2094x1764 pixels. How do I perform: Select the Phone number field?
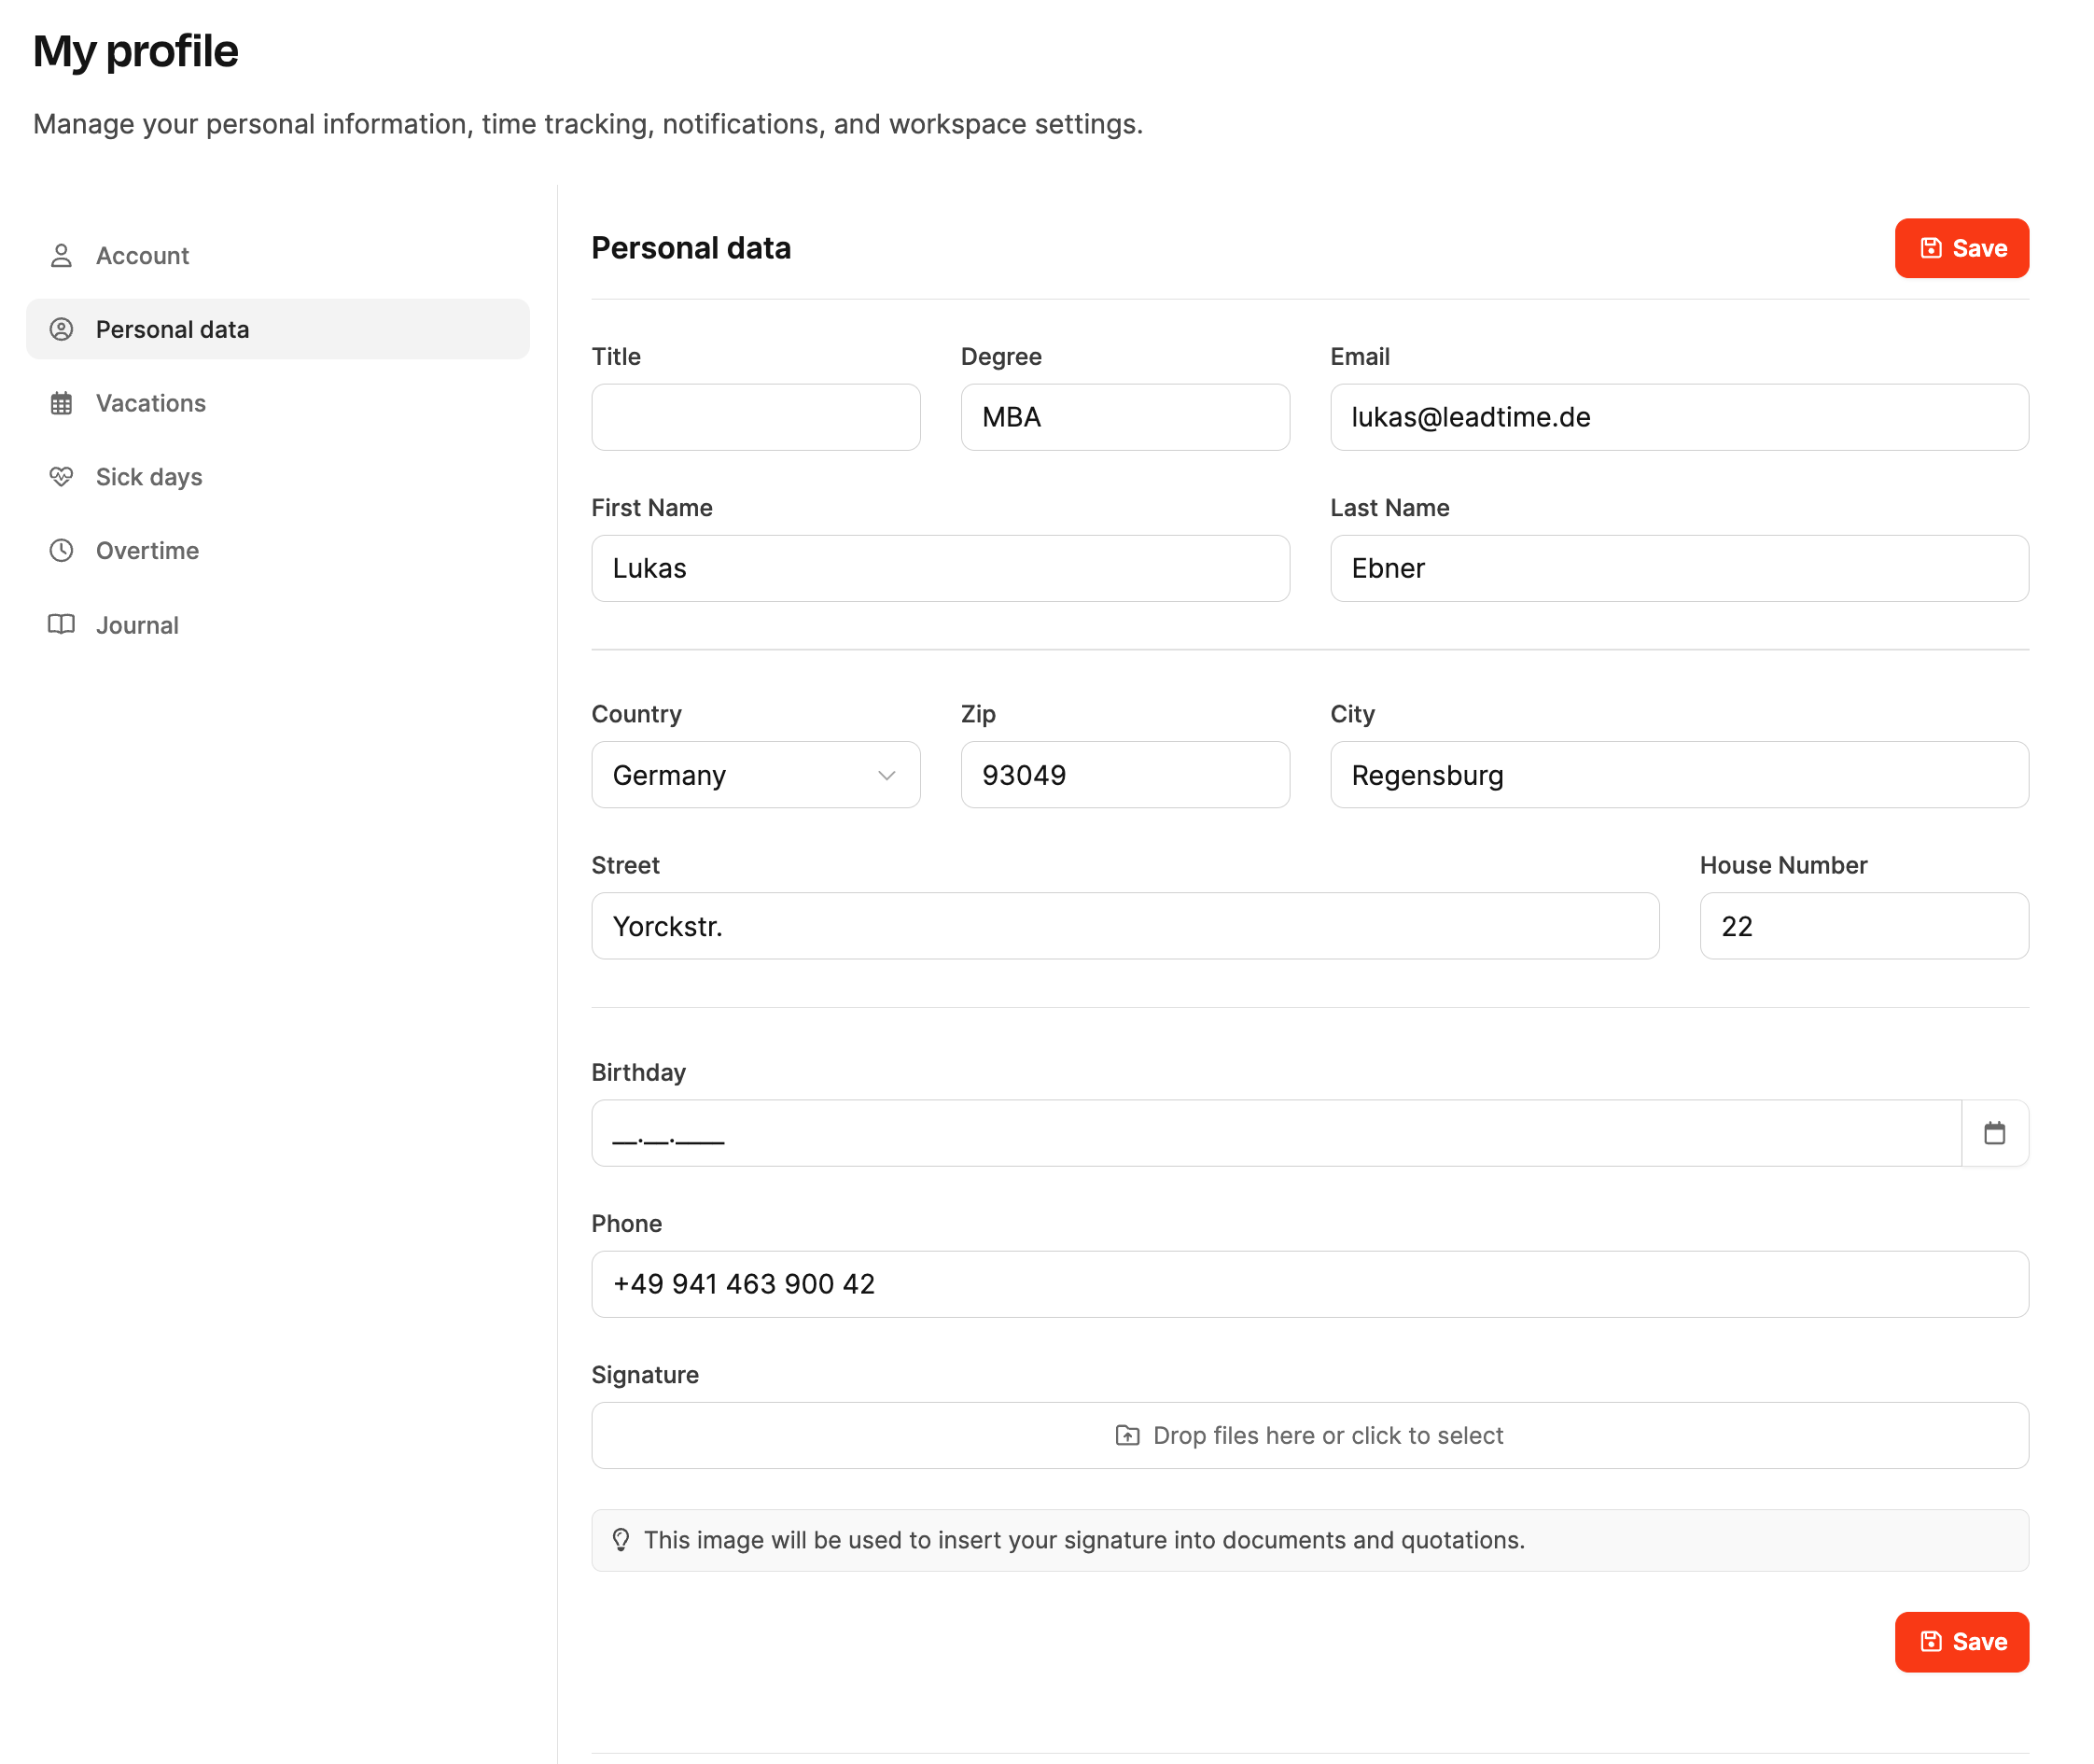1309,1284
